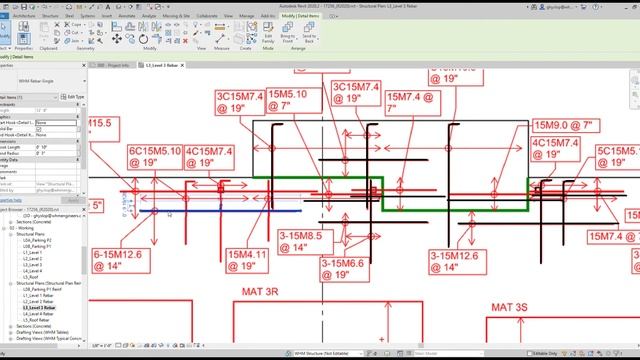The width and height of the screenshot is (640, 360).
Task: Open L1_Level 1 under Structural Plans
Action: [x=32, y=253]
